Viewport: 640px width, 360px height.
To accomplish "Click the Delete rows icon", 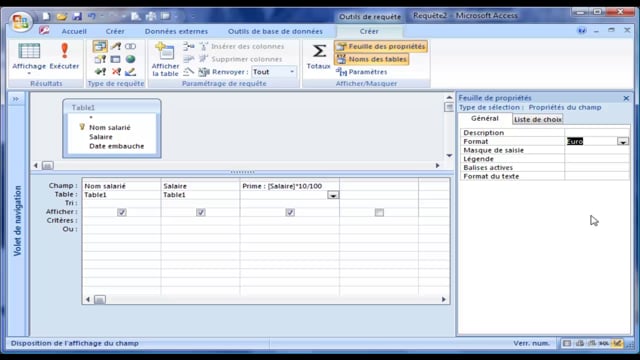I will tap(188, 59).
